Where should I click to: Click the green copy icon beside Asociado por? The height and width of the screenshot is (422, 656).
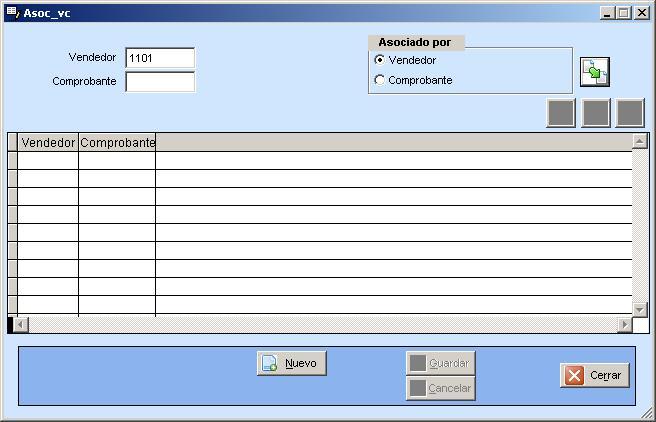[x=595, y=73]
